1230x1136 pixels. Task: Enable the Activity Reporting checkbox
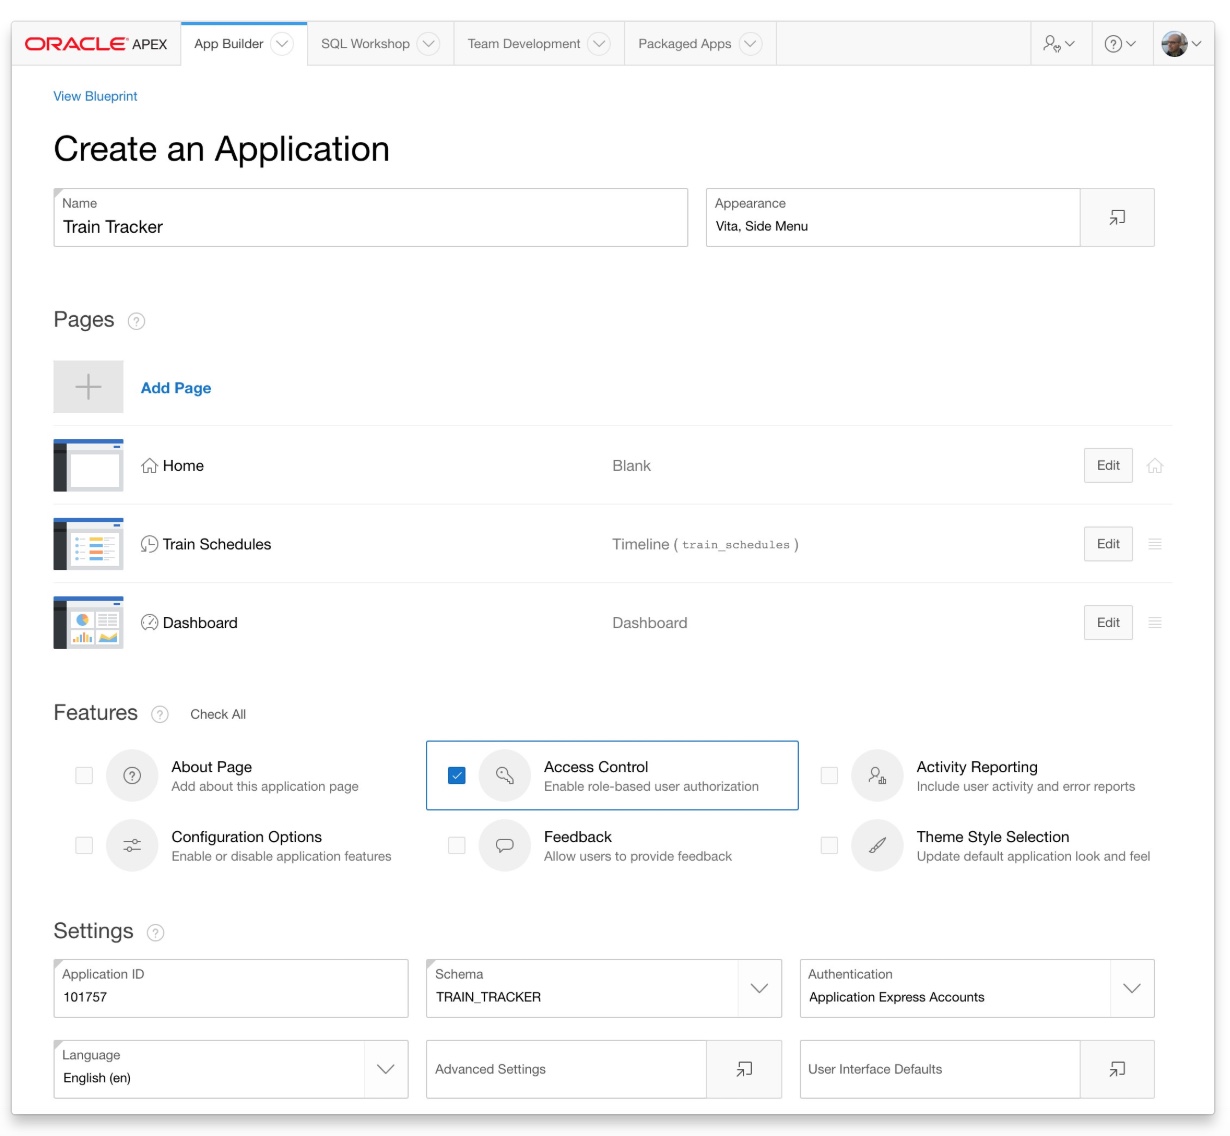click(829, 775)
